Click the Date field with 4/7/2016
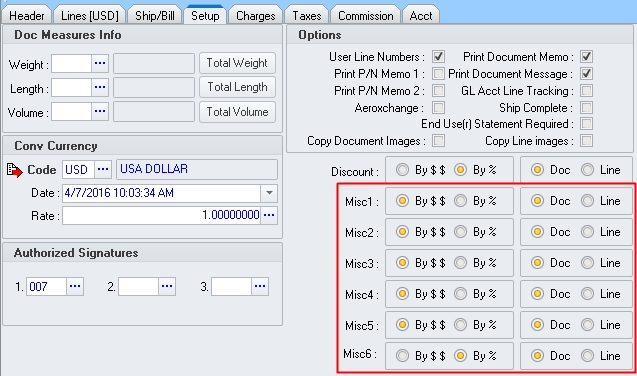The image size is (637, 376). pos(161,193)
